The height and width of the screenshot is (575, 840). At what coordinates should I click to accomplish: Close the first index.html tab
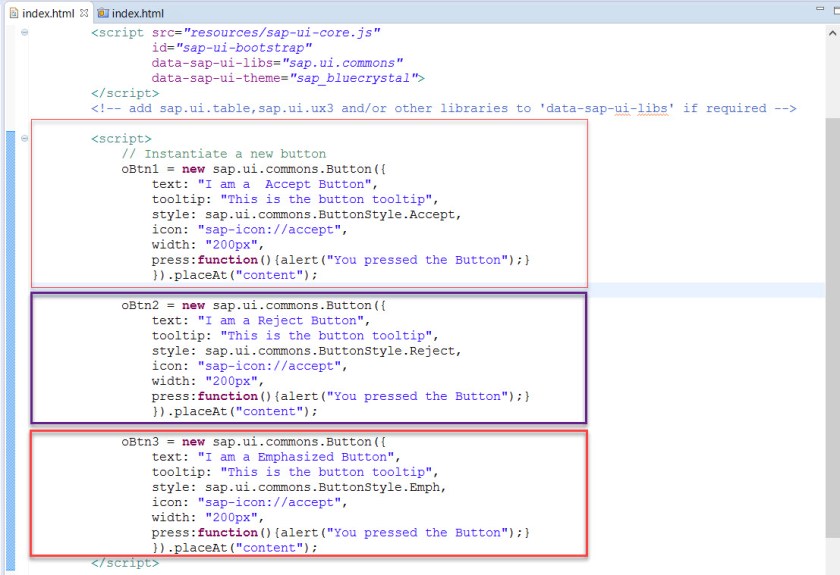click(x=84, y=13)
